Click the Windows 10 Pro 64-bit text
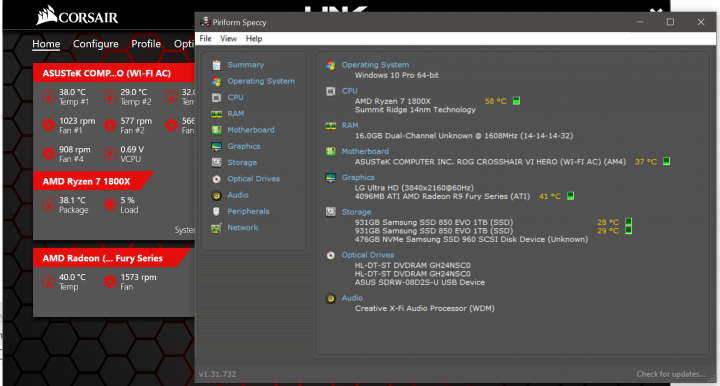720x386 pixels. 396,75
